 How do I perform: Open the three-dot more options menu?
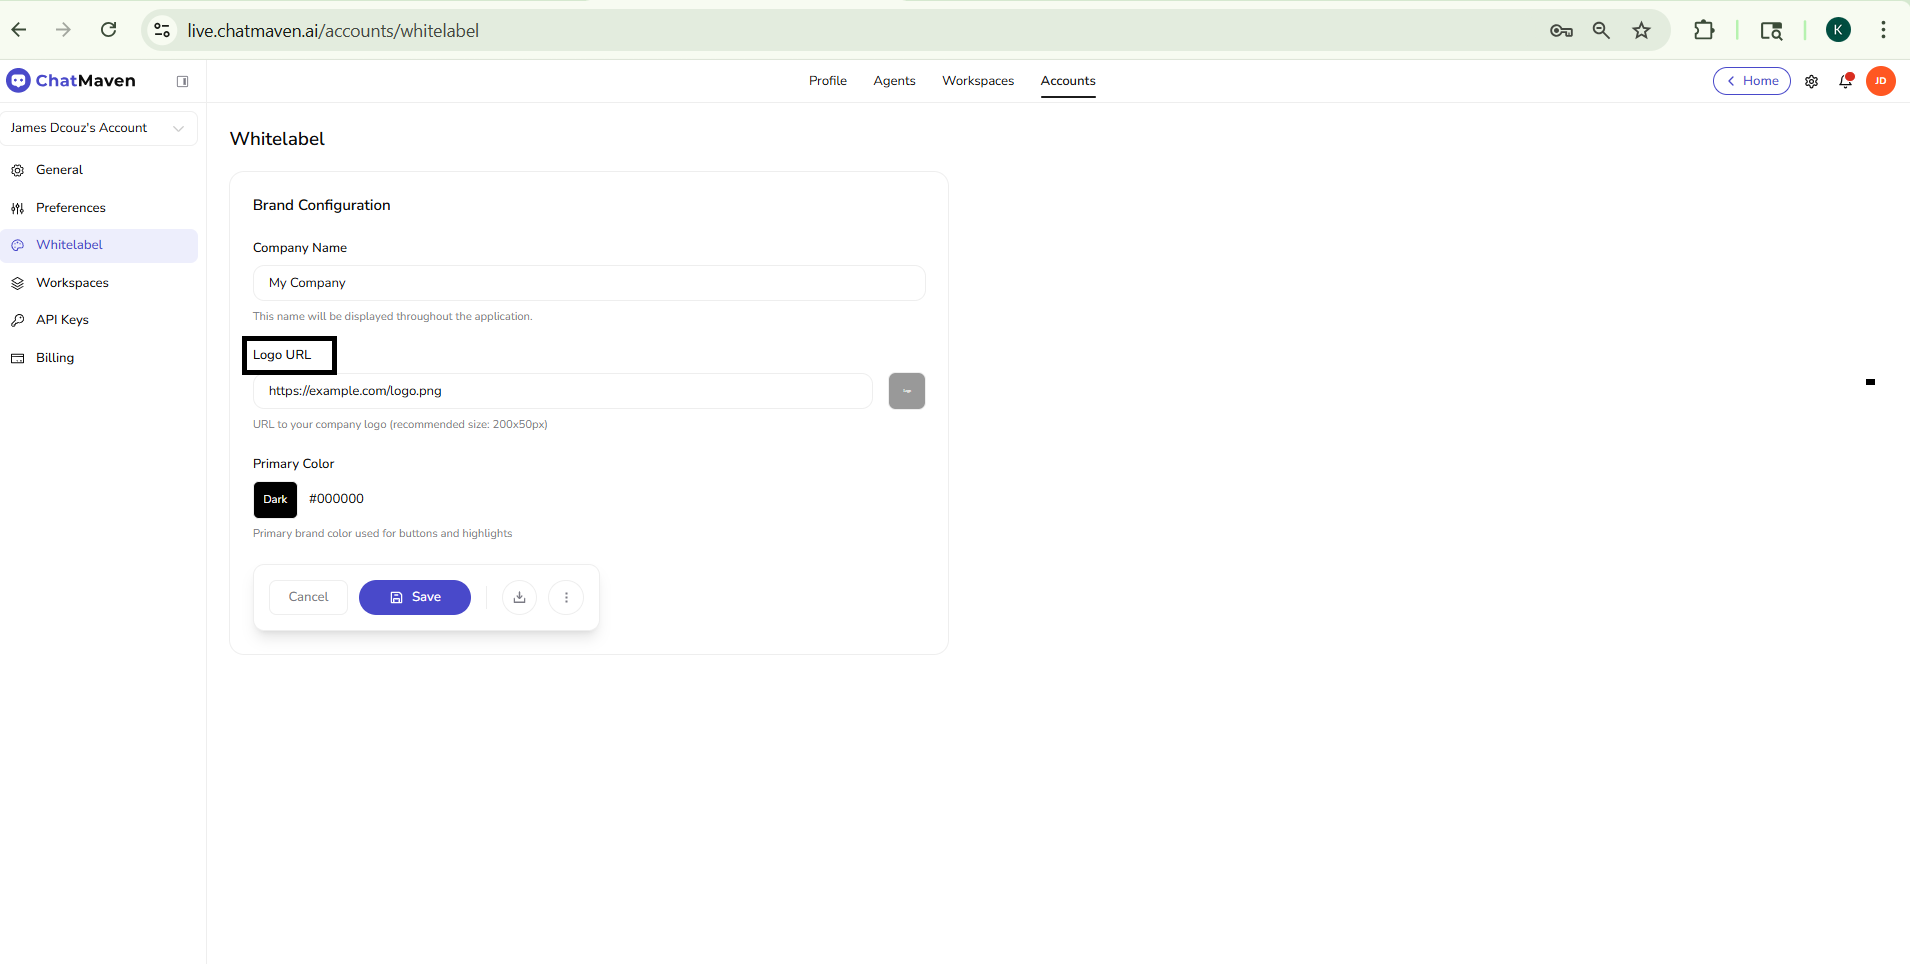pos(566,597)
